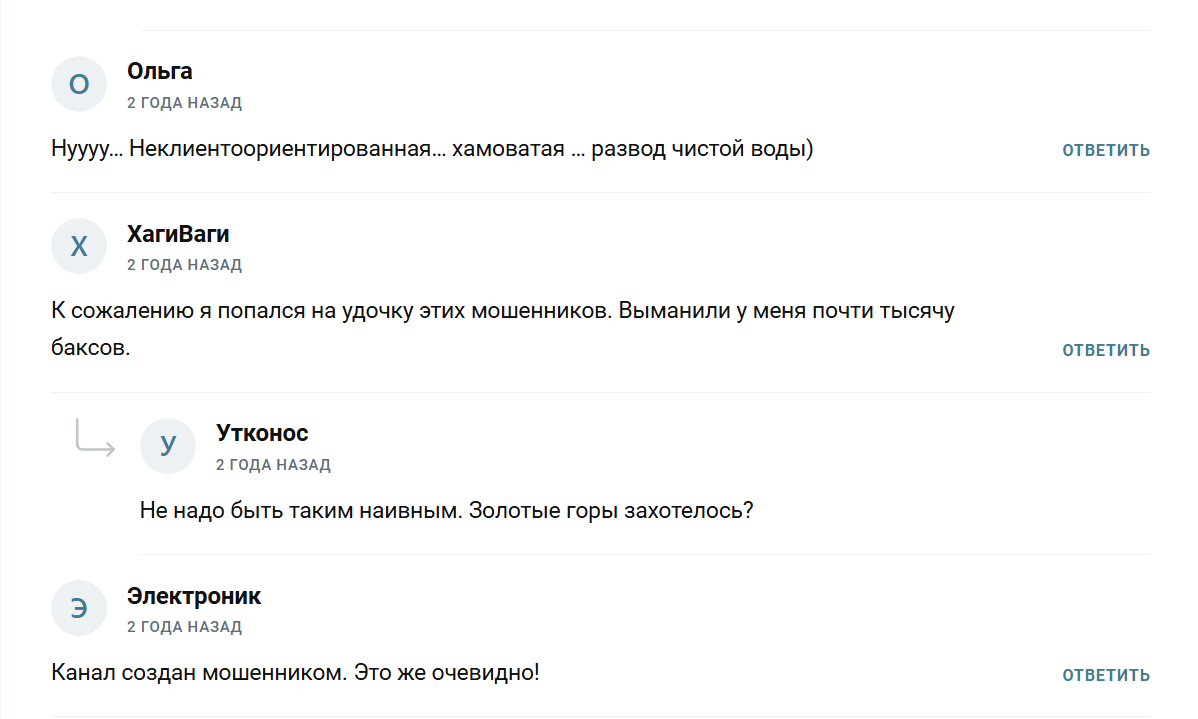Click the timestamp under ХагиВаги's name

pyautogui.click(x=184, y=265)
